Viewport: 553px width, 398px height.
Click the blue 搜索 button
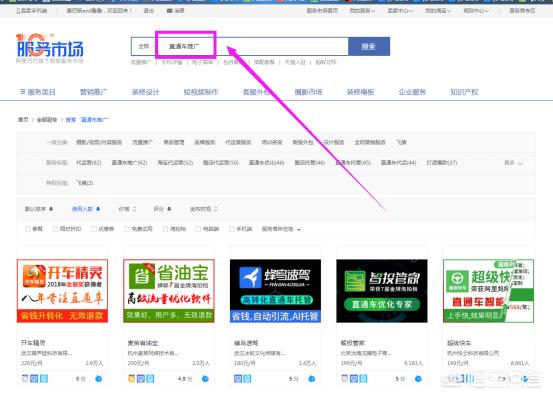[369, 46]
